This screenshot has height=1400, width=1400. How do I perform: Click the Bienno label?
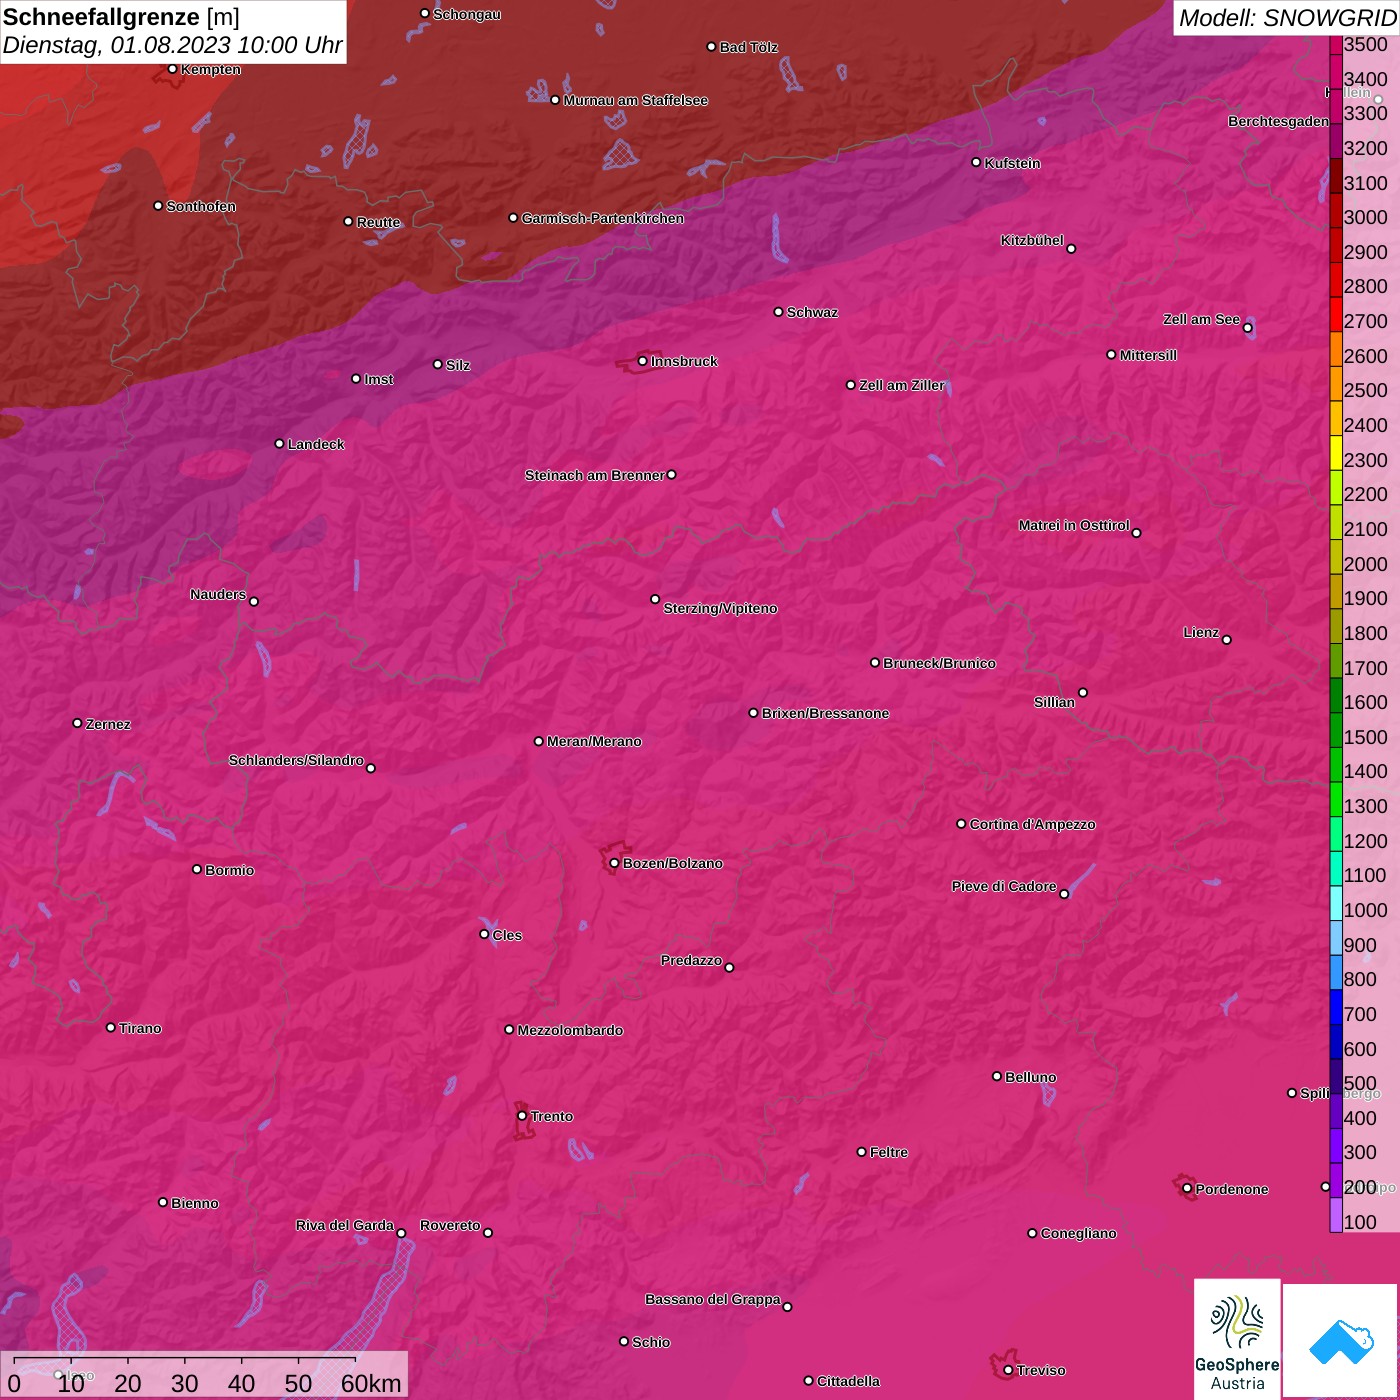[x=195, y=1203]
